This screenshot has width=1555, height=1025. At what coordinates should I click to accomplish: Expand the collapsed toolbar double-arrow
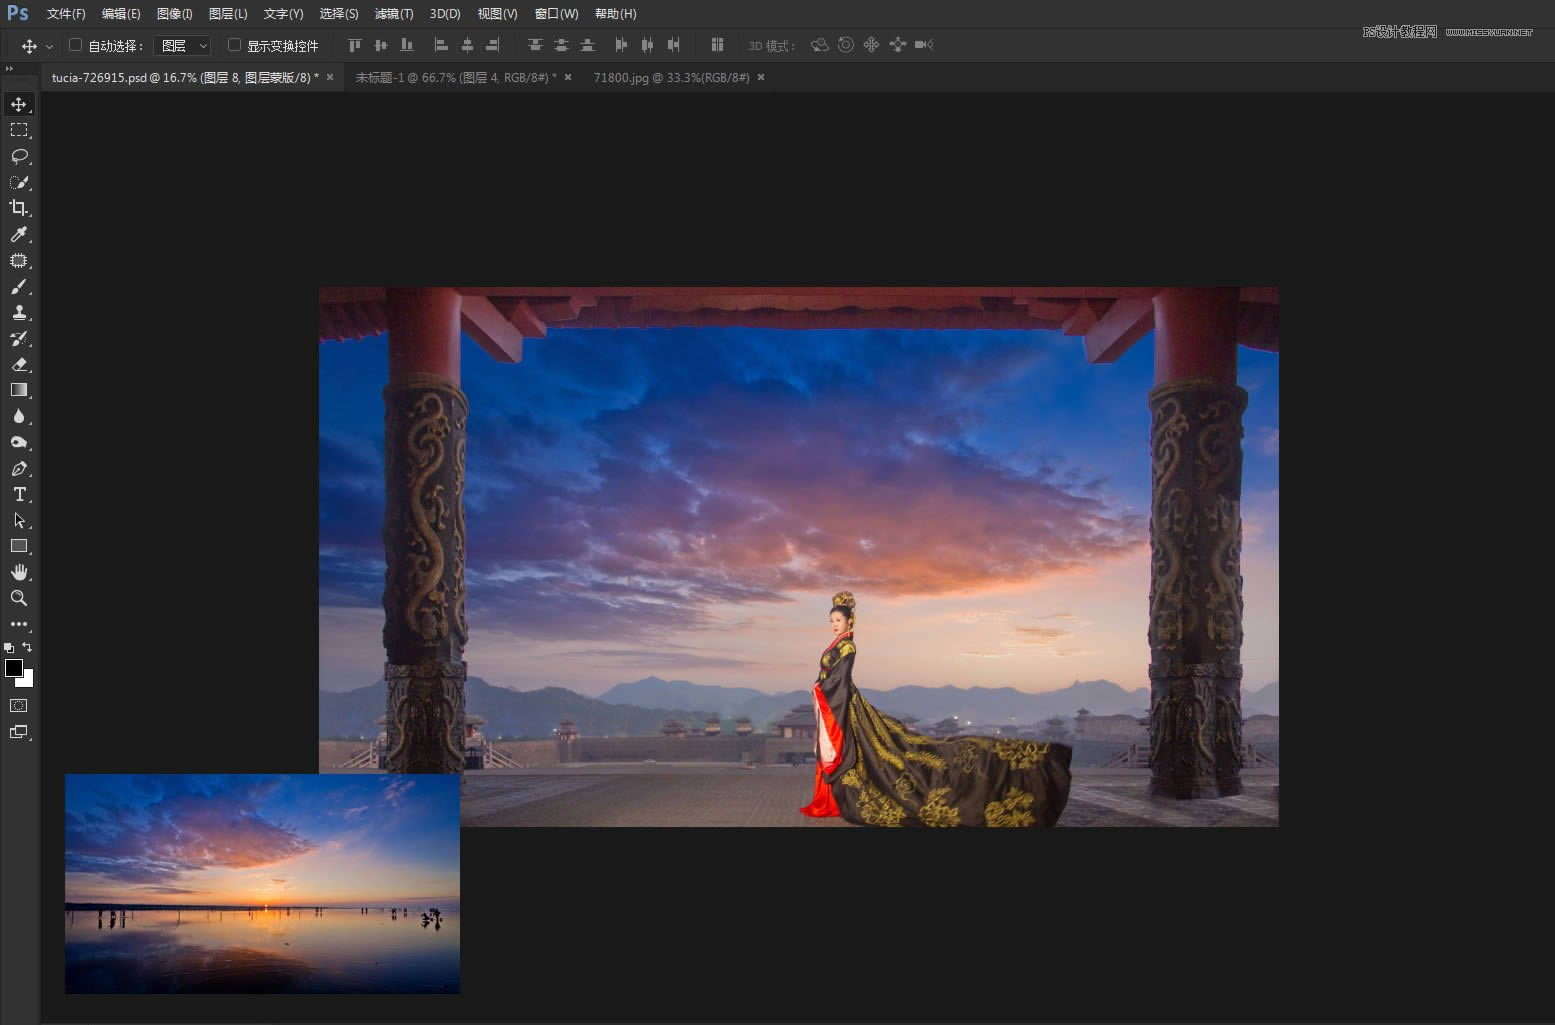(10, 69)
